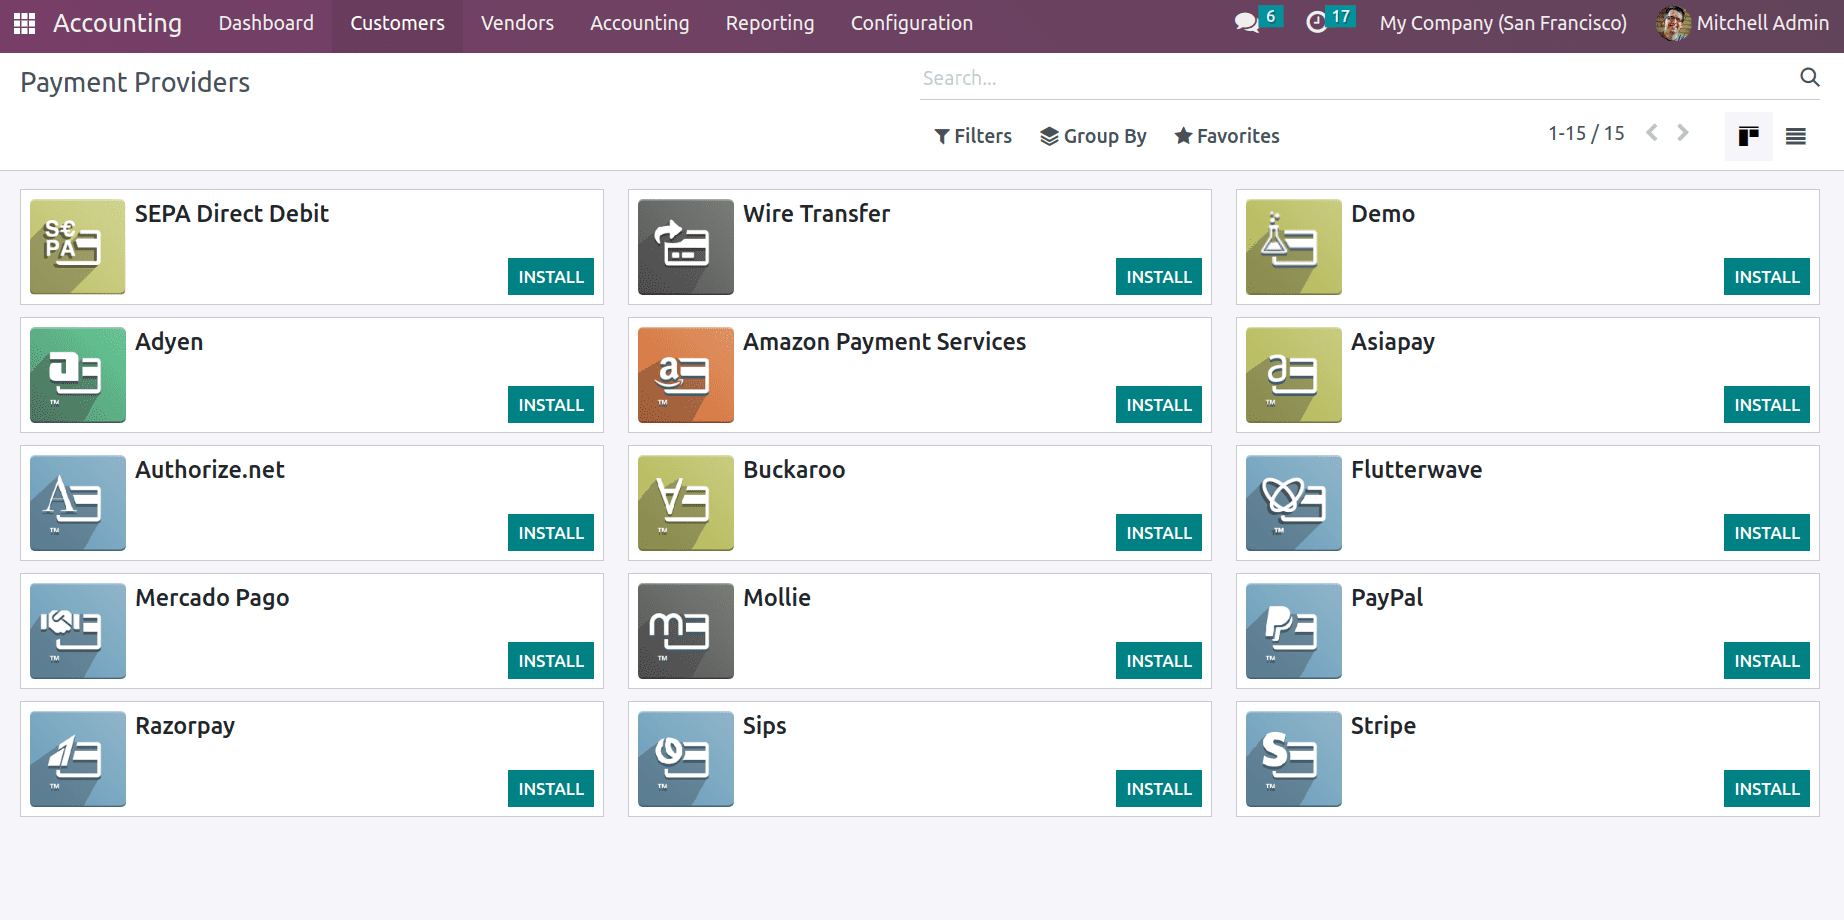
Task: Install SEPA Direct Debit
Action: (x=551, y=277)
